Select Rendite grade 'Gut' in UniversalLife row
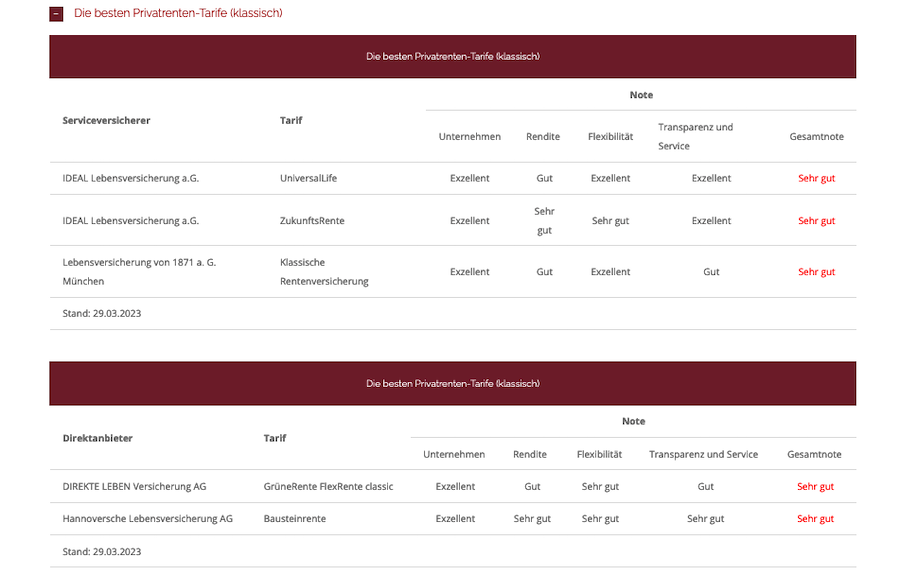 pos(544,178)
